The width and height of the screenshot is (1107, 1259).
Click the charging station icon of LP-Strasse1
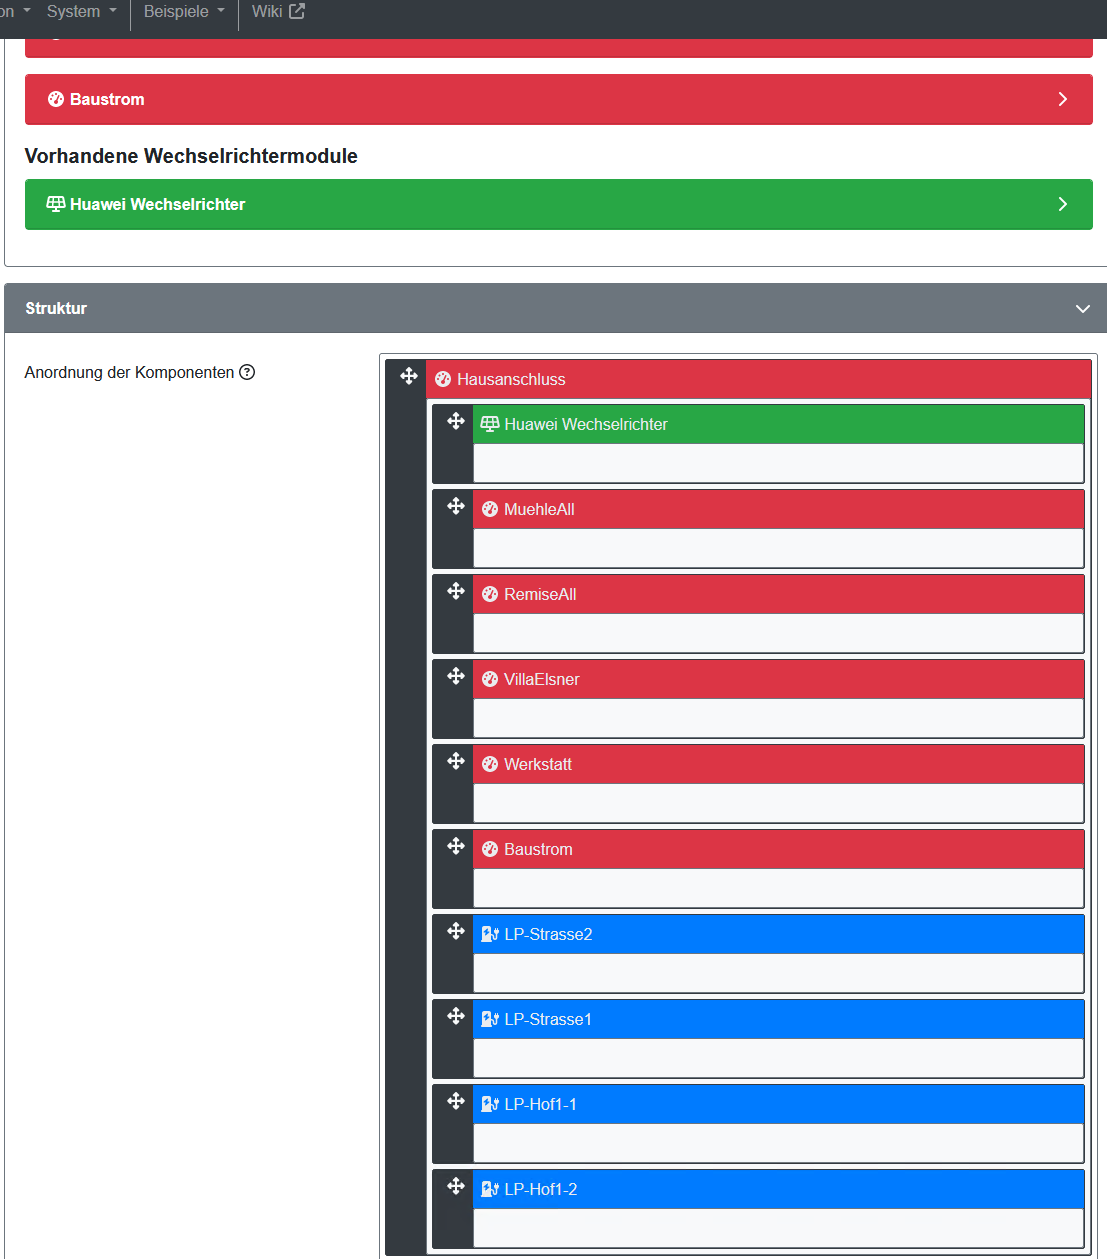[x=490, y=1019]
